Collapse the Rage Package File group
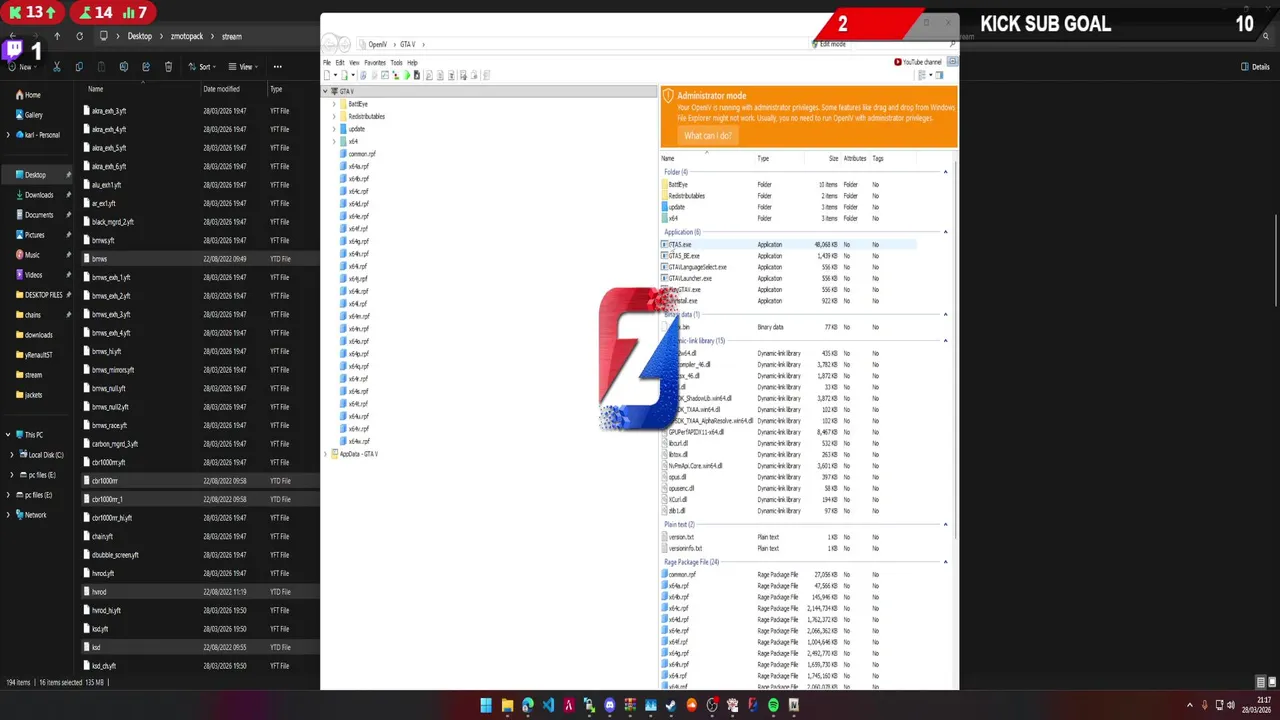The image size is (1280, 720). 946,562
